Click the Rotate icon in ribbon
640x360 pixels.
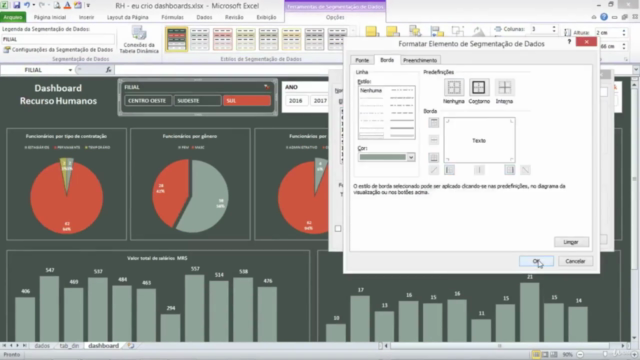478,32
